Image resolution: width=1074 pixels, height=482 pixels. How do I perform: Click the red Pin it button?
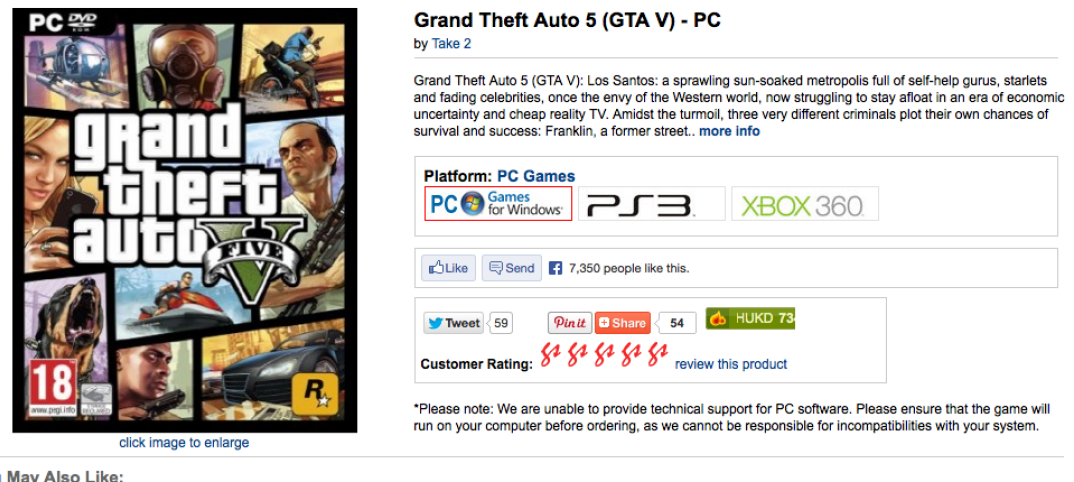pyautogui.click(x=570, y=323)
